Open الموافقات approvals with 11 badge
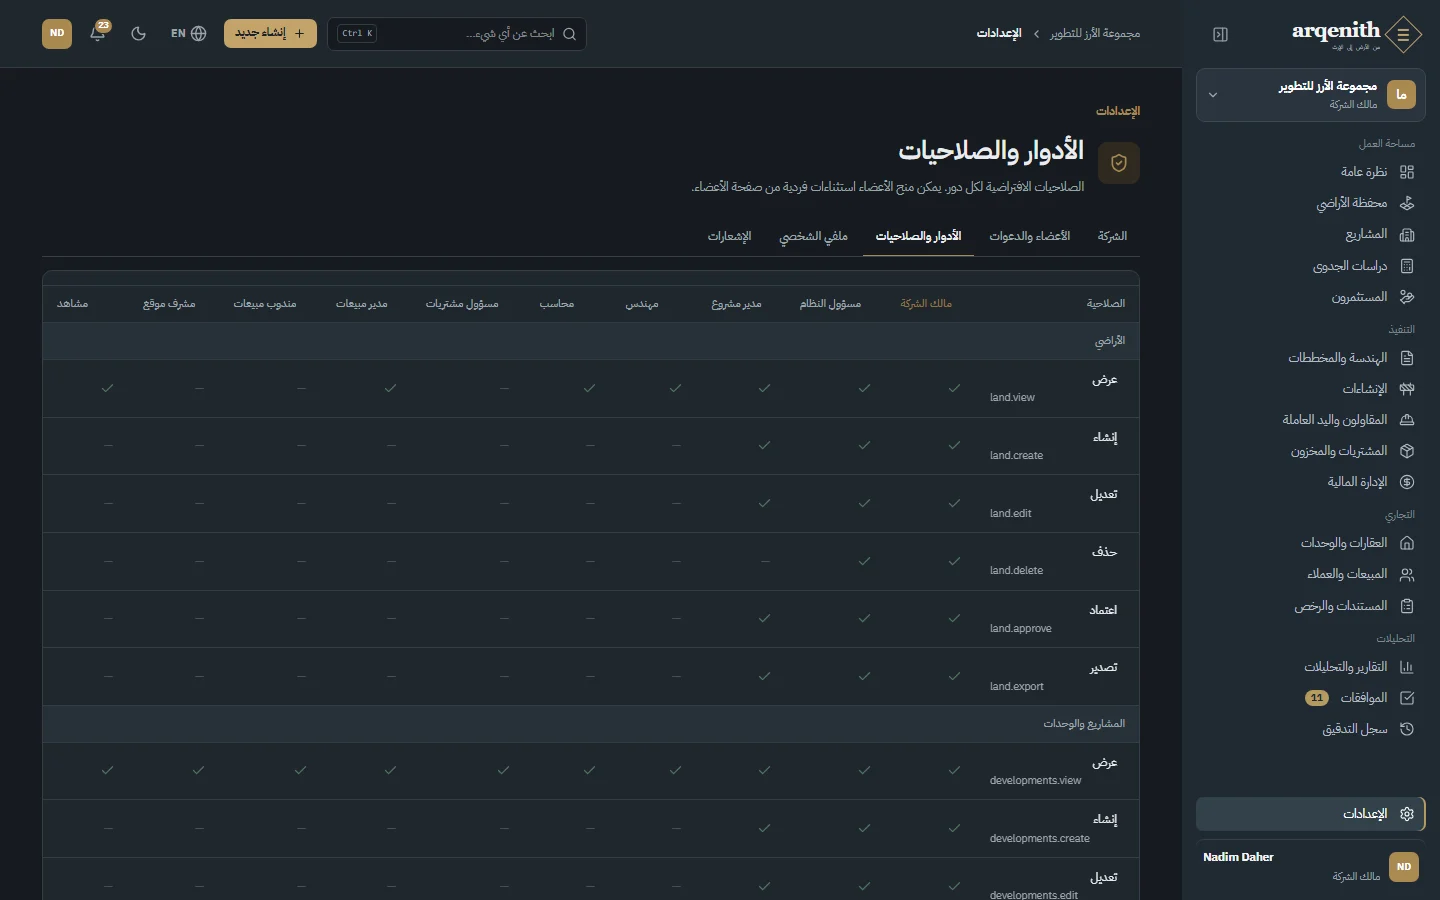 tap(1310, 698)
